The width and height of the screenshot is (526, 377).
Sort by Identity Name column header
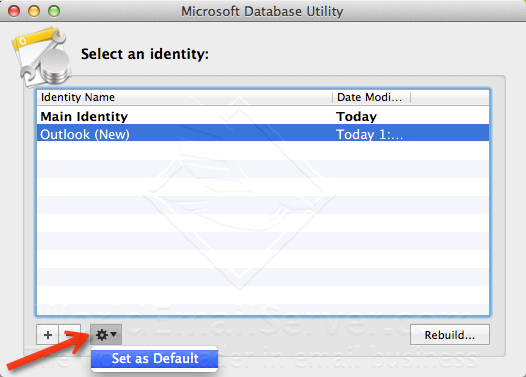point(185,97)
